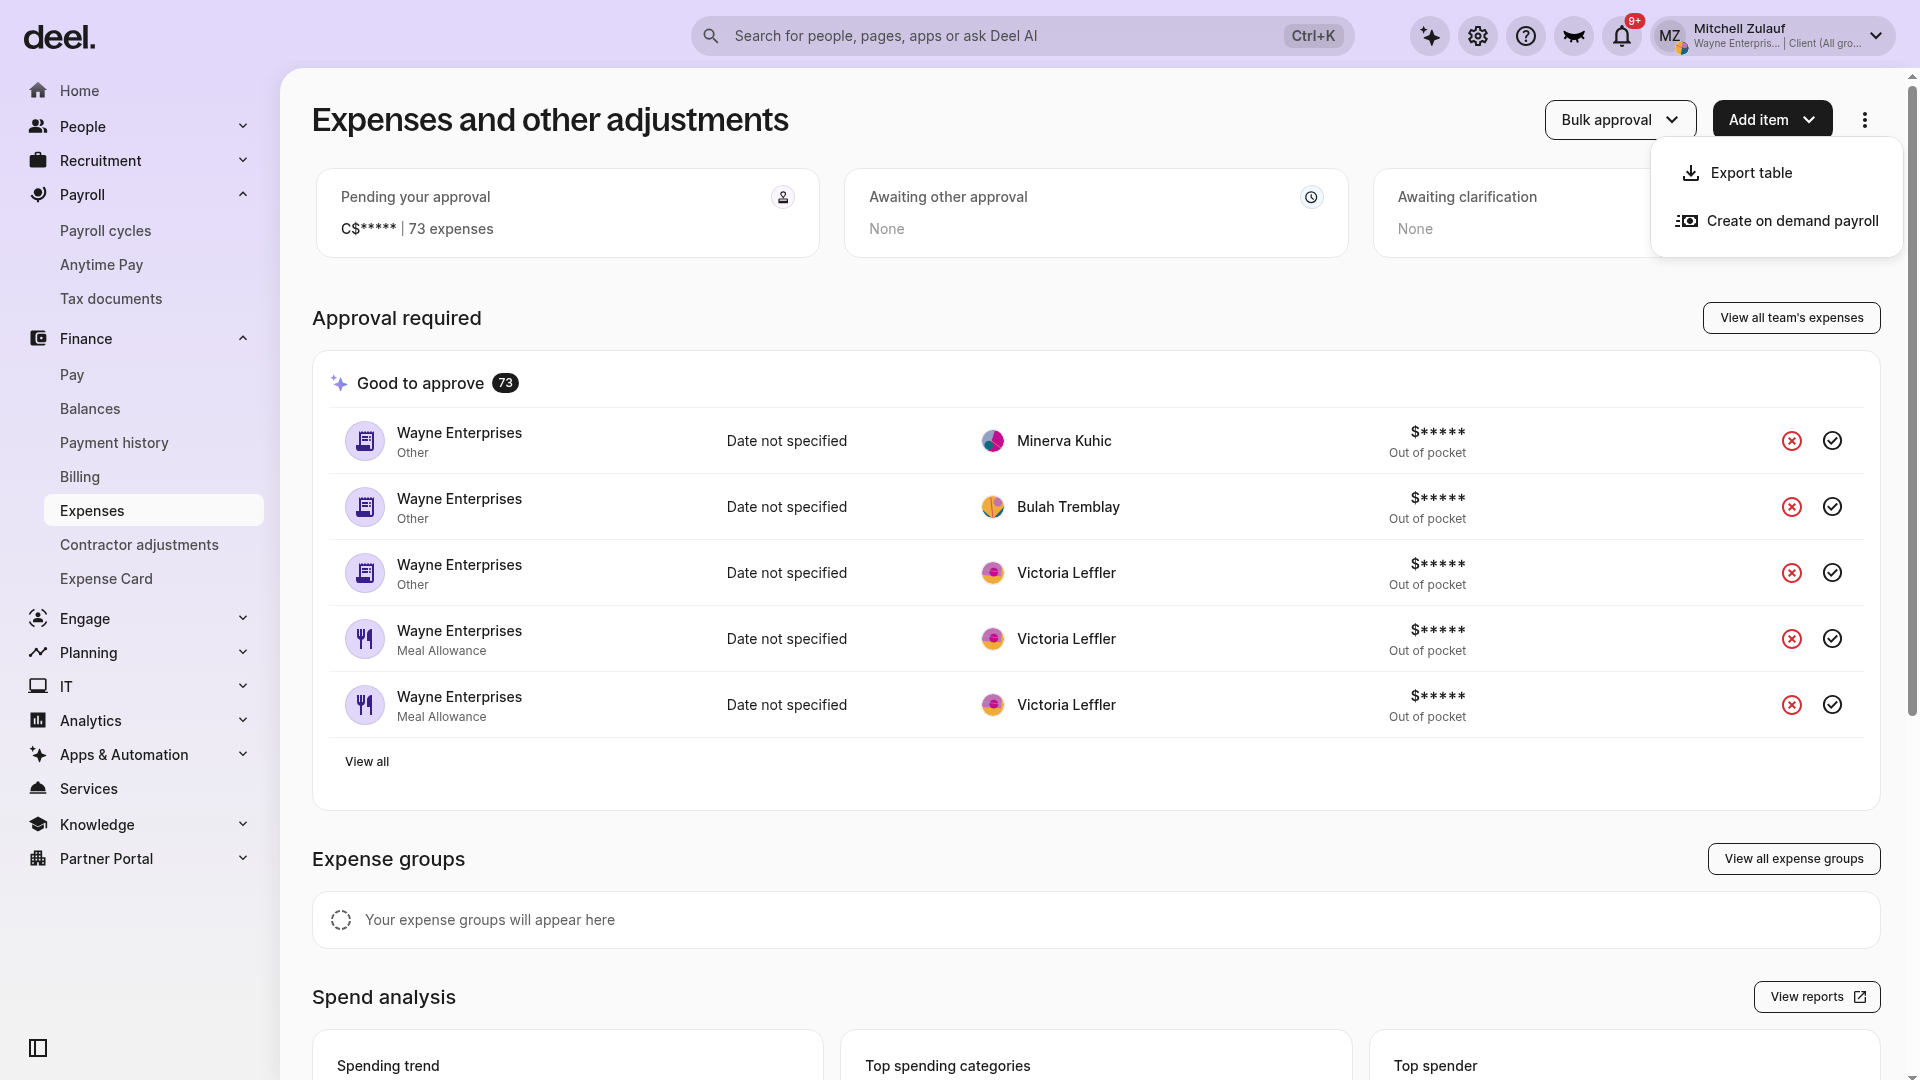This screenshot has width=1920, height=1080.
Task: Navigate to Payment history
Action: [114, 443]
